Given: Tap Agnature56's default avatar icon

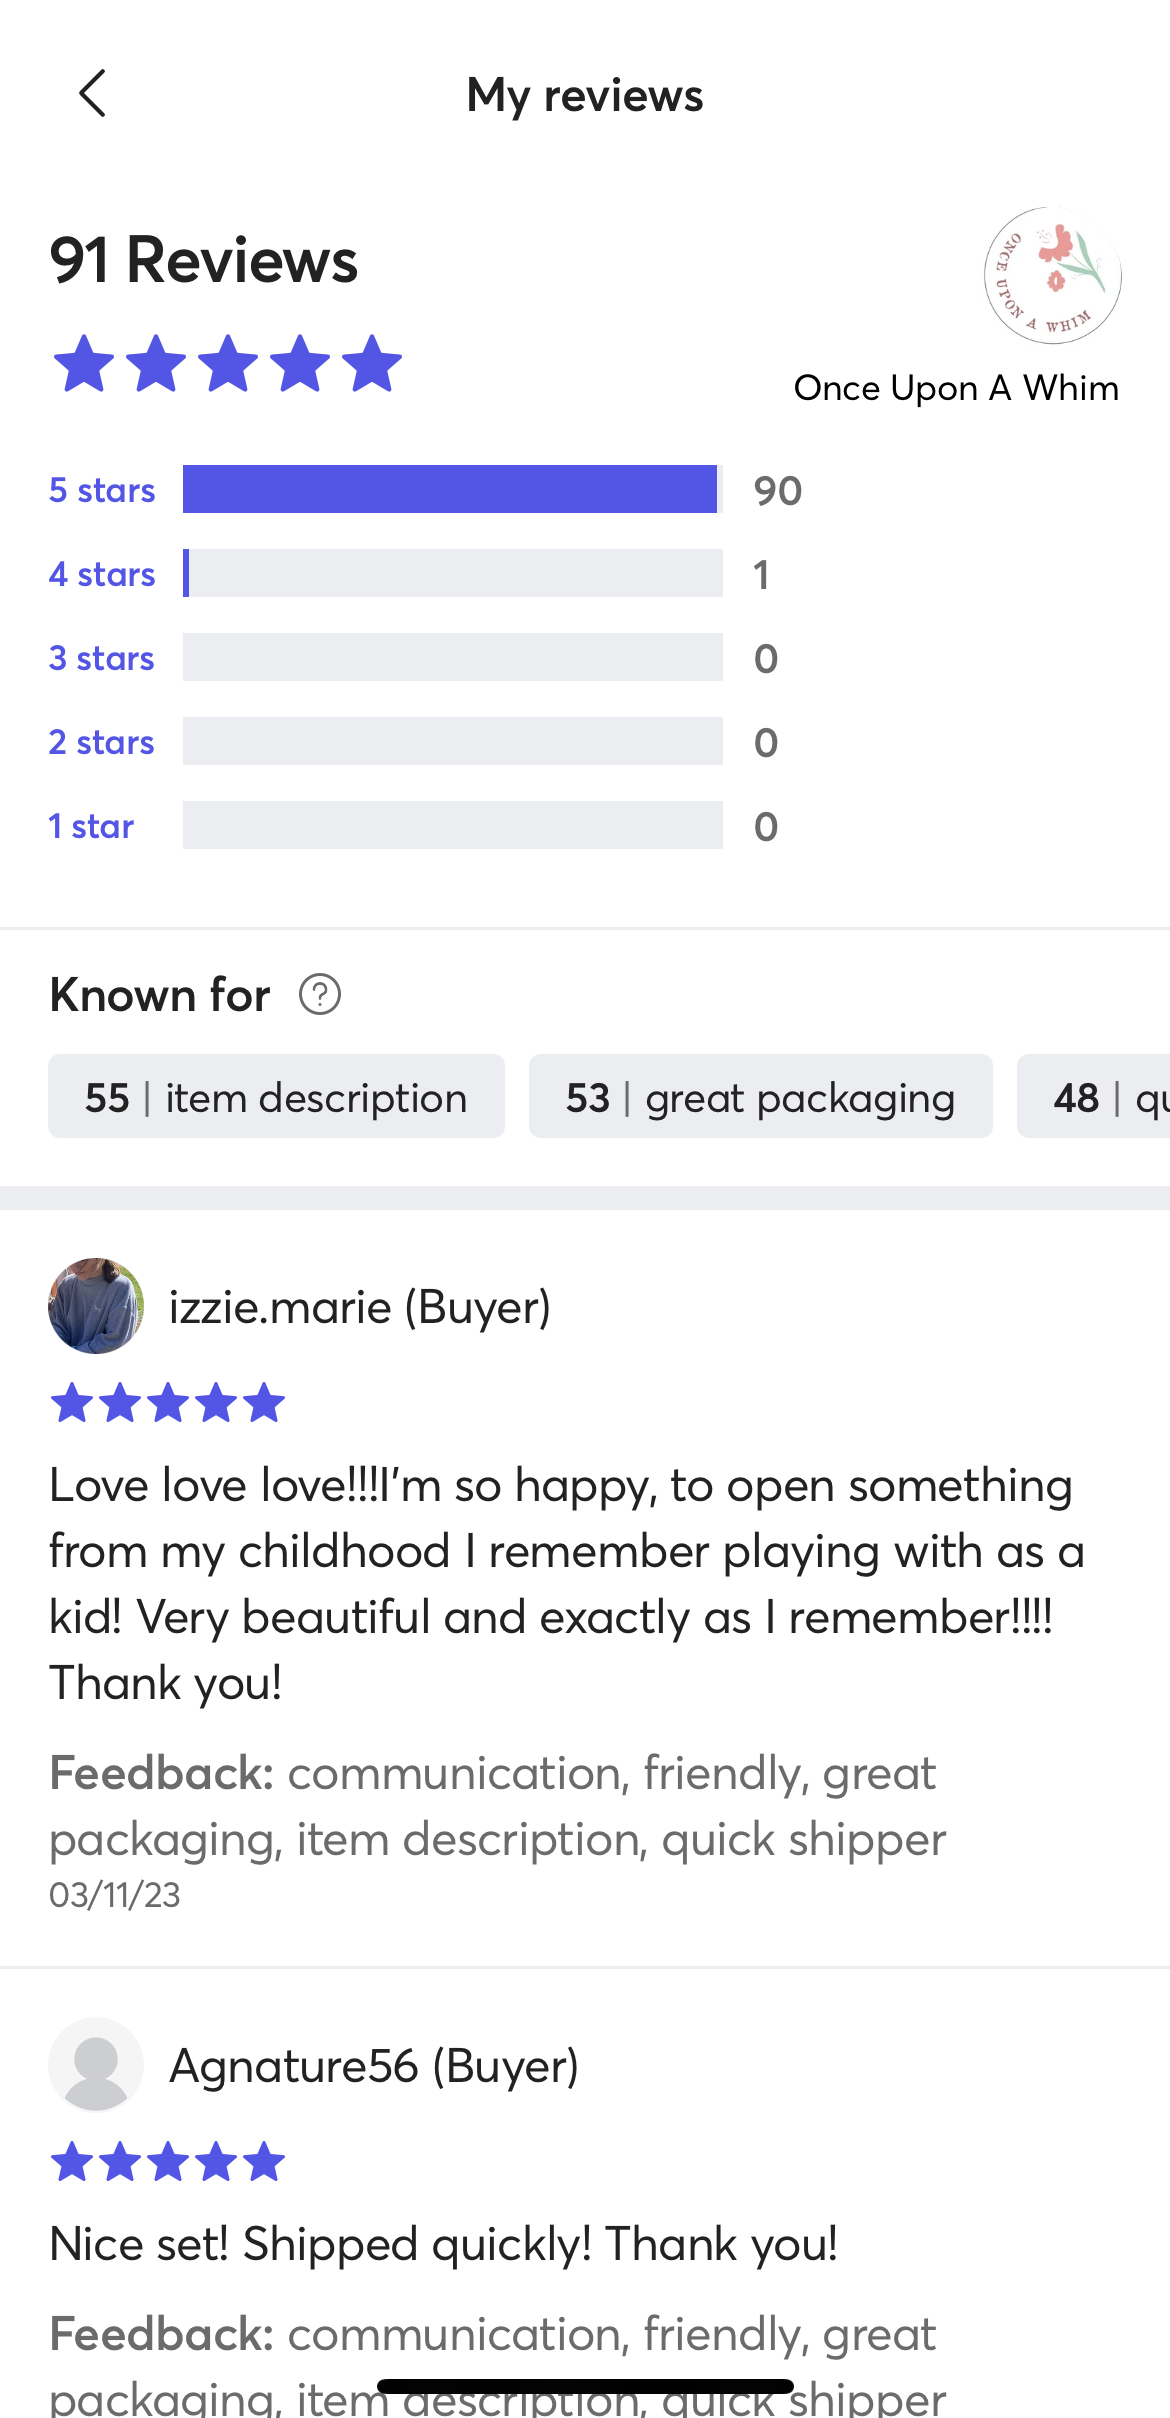Looking at the screenshot, I should click(96, 2065).
